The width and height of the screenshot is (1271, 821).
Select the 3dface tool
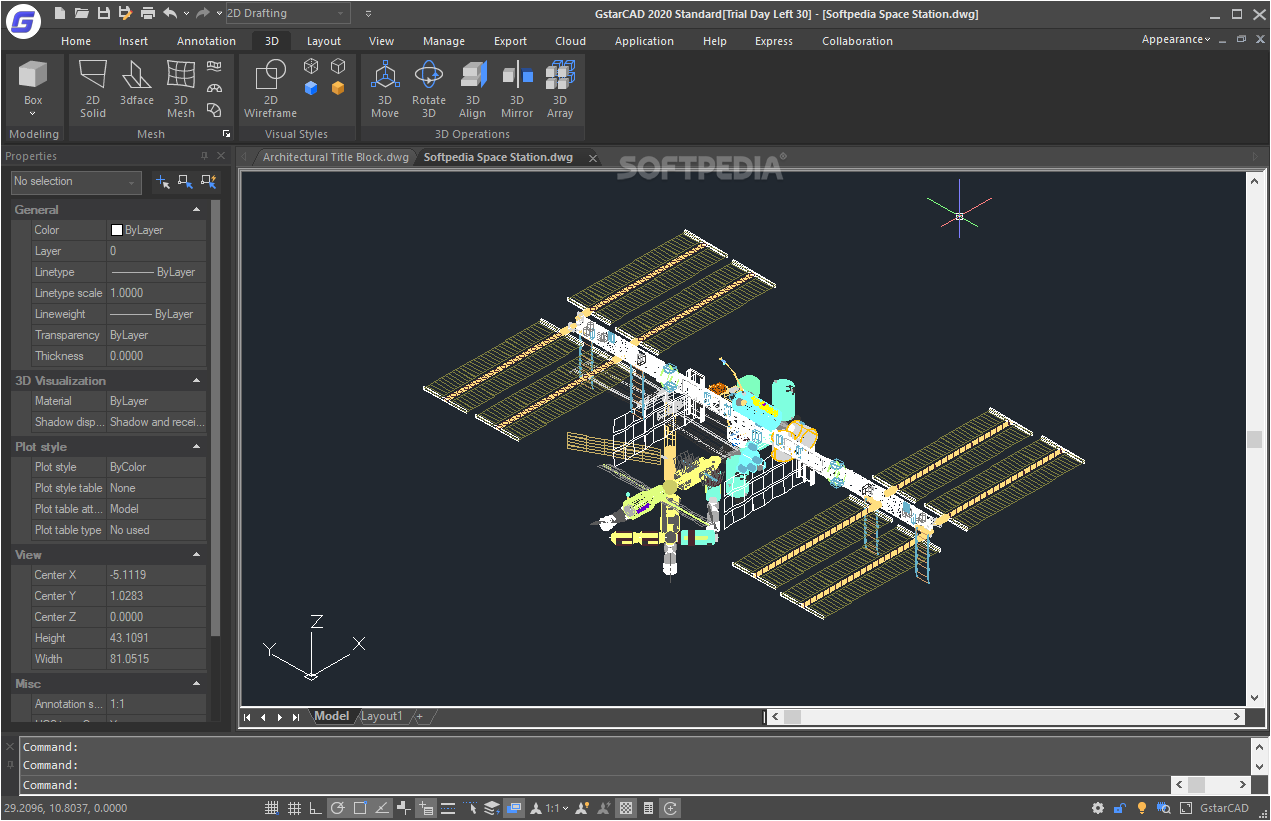137,82
